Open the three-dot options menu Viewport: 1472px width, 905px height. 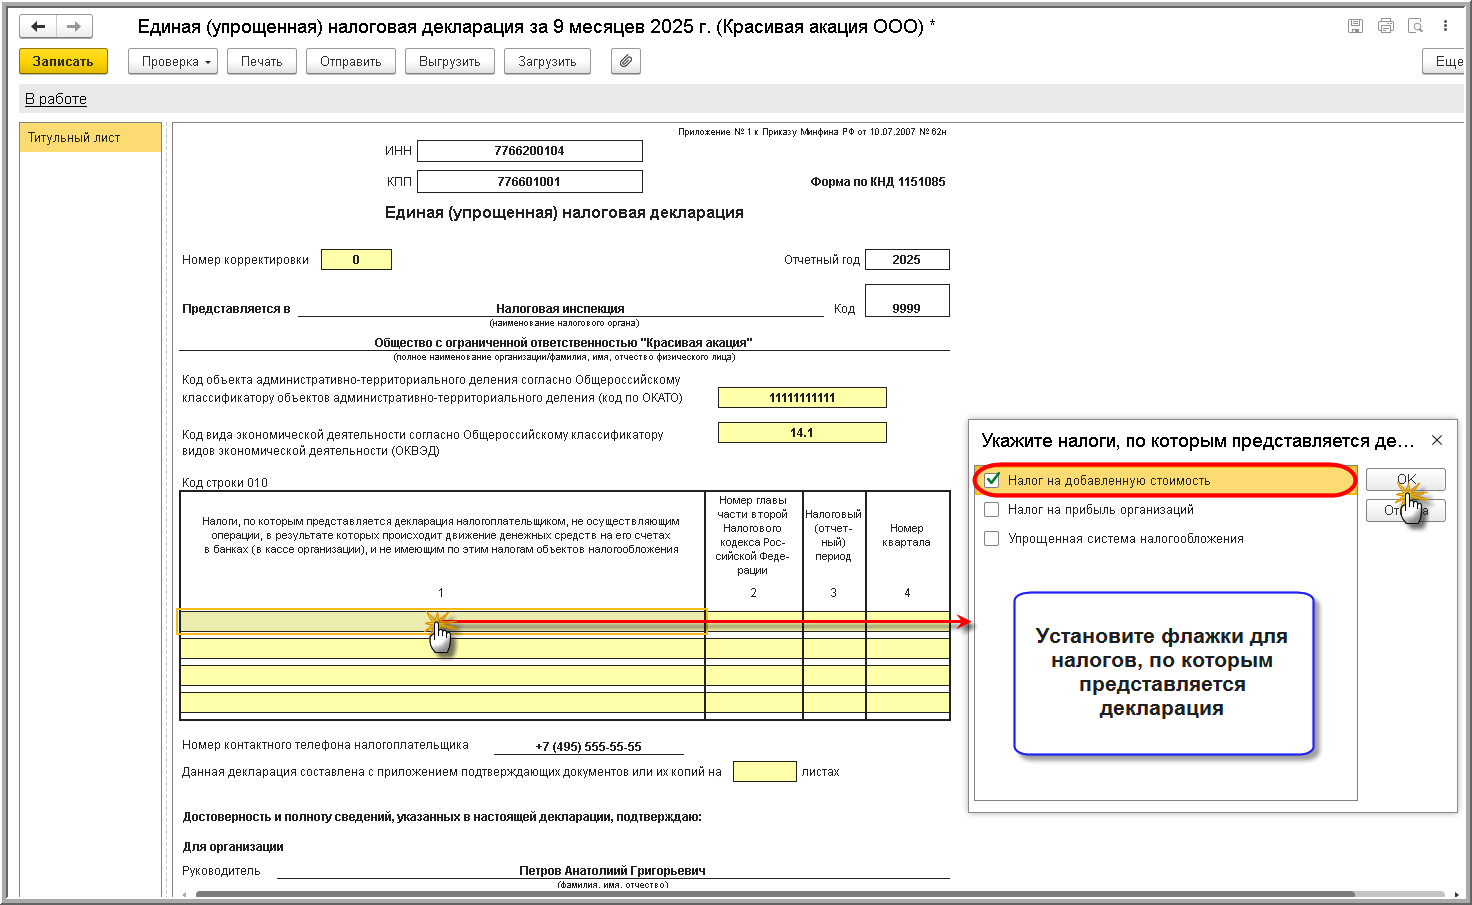click(1445, 26)
